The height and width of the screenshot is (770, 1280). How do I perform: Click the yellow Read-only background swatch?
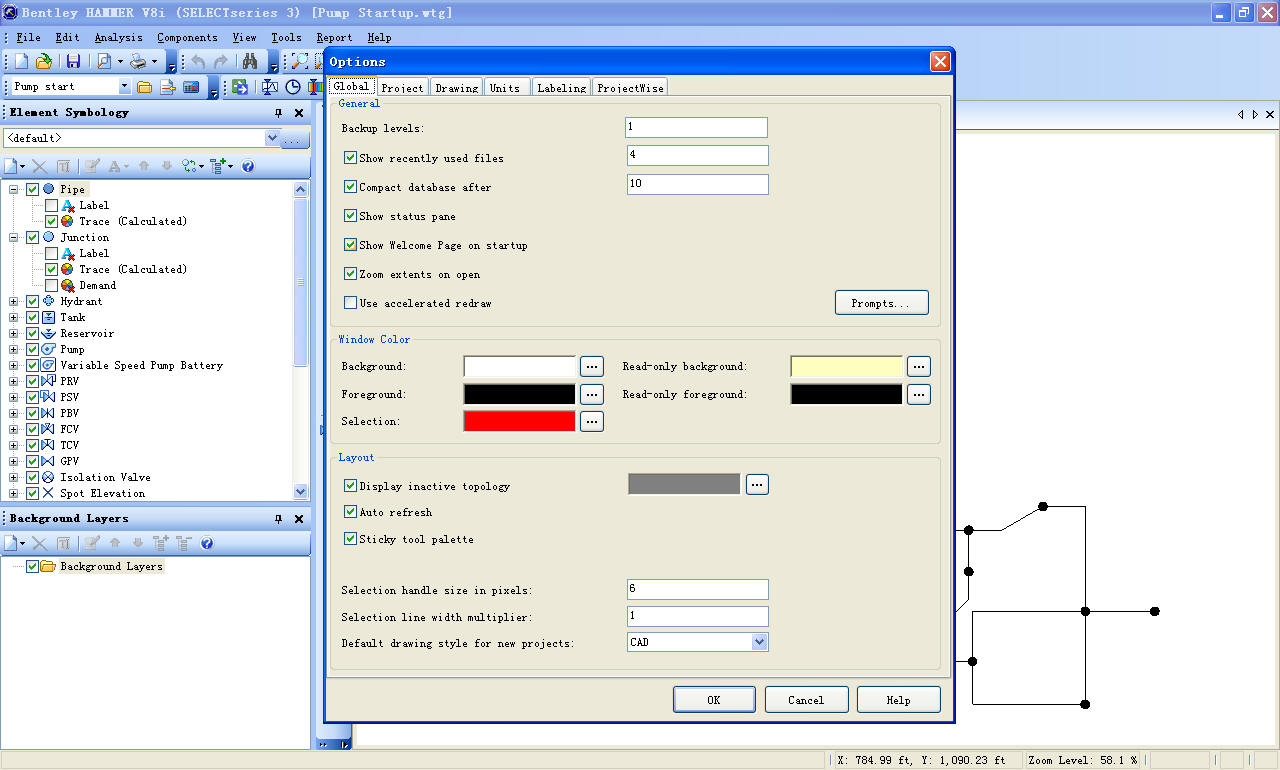point(847,367)
